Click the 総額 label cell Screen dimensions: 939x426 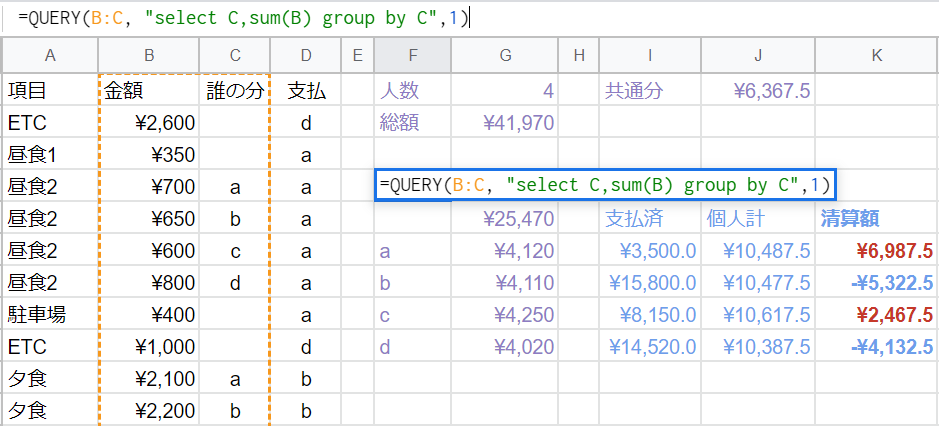(x=413, y=123)
